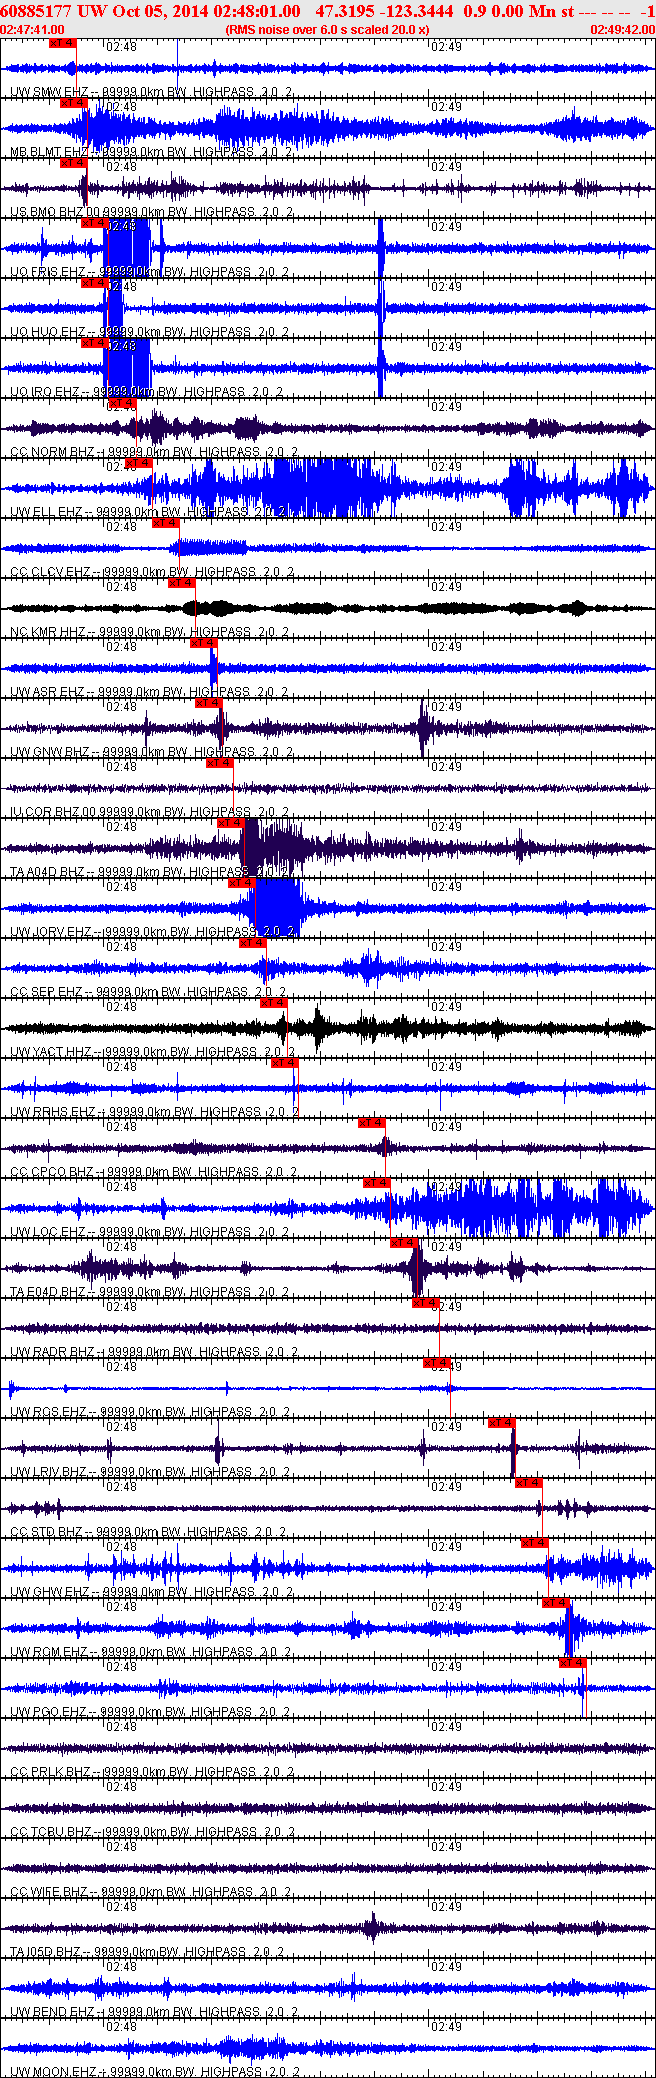
Task: Select the CC CLCV EHZ station label
Action: pyautogui.click(x=152, y=572)
